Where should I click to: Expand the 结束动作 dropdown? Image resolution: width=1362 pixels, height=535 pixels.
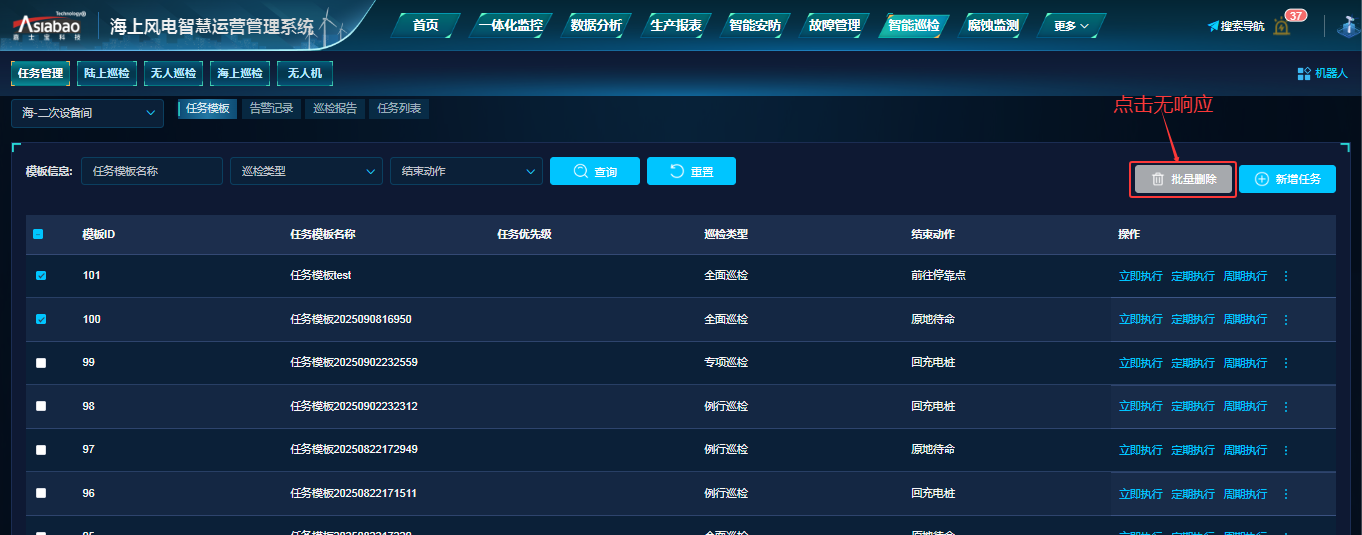466,171
